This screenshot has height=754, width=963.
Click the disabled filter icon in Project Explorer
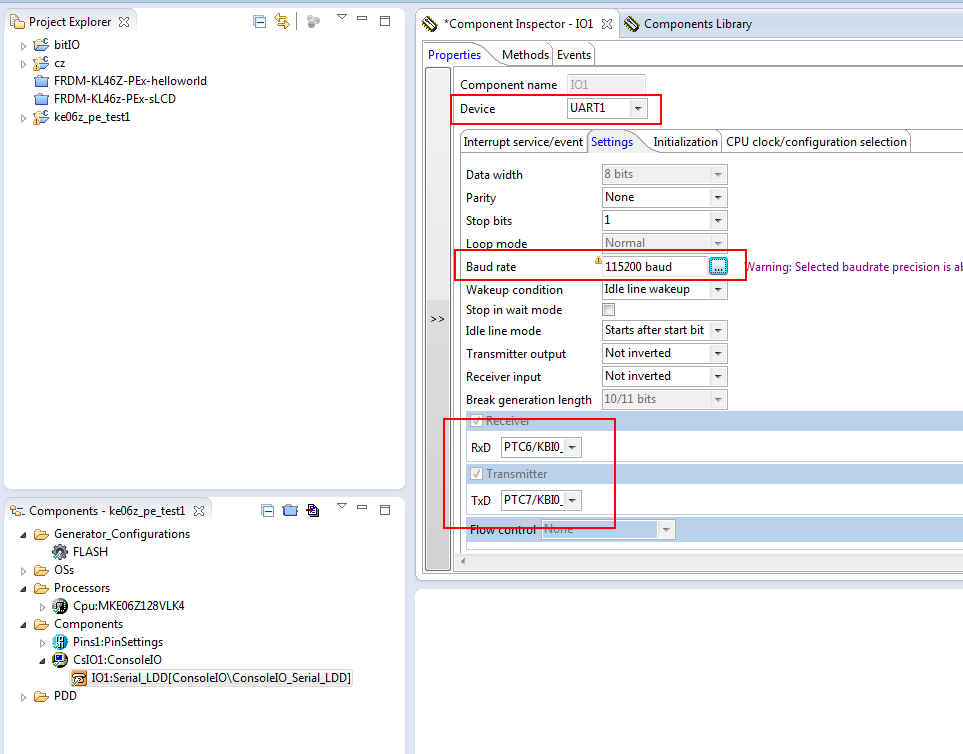coord(313,21)
